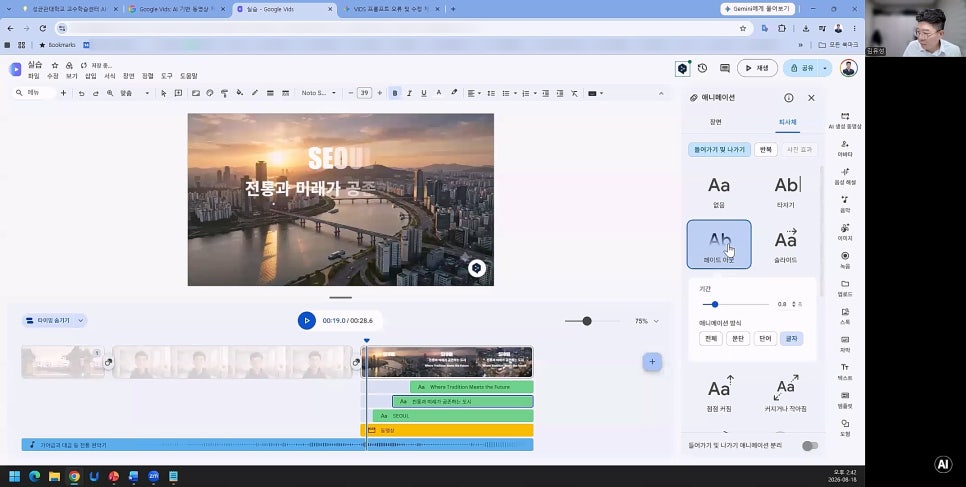Click the clear formatting icon

574,93
